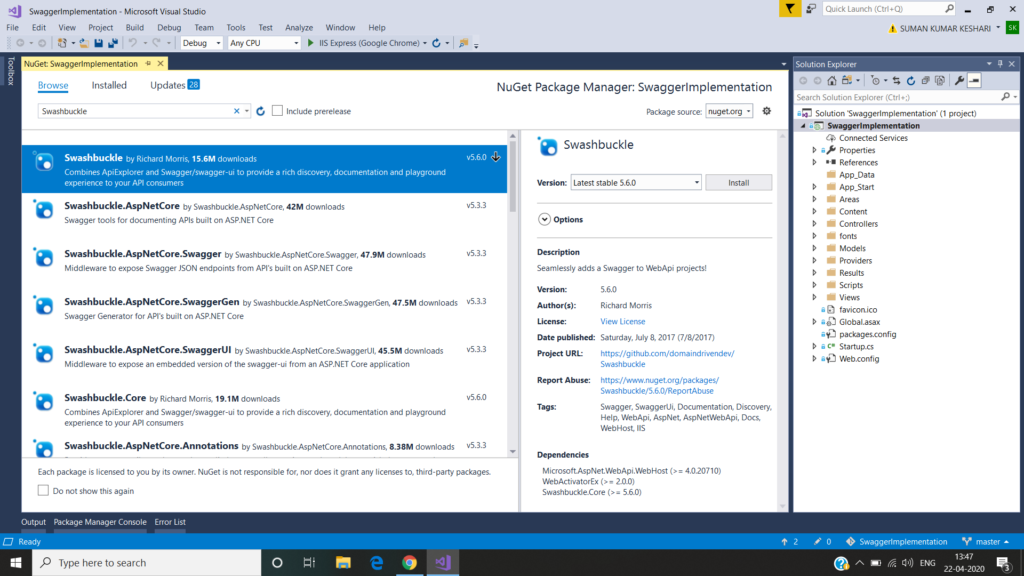Click the Find in Files toolbar icon

click(x=464, y=43)
